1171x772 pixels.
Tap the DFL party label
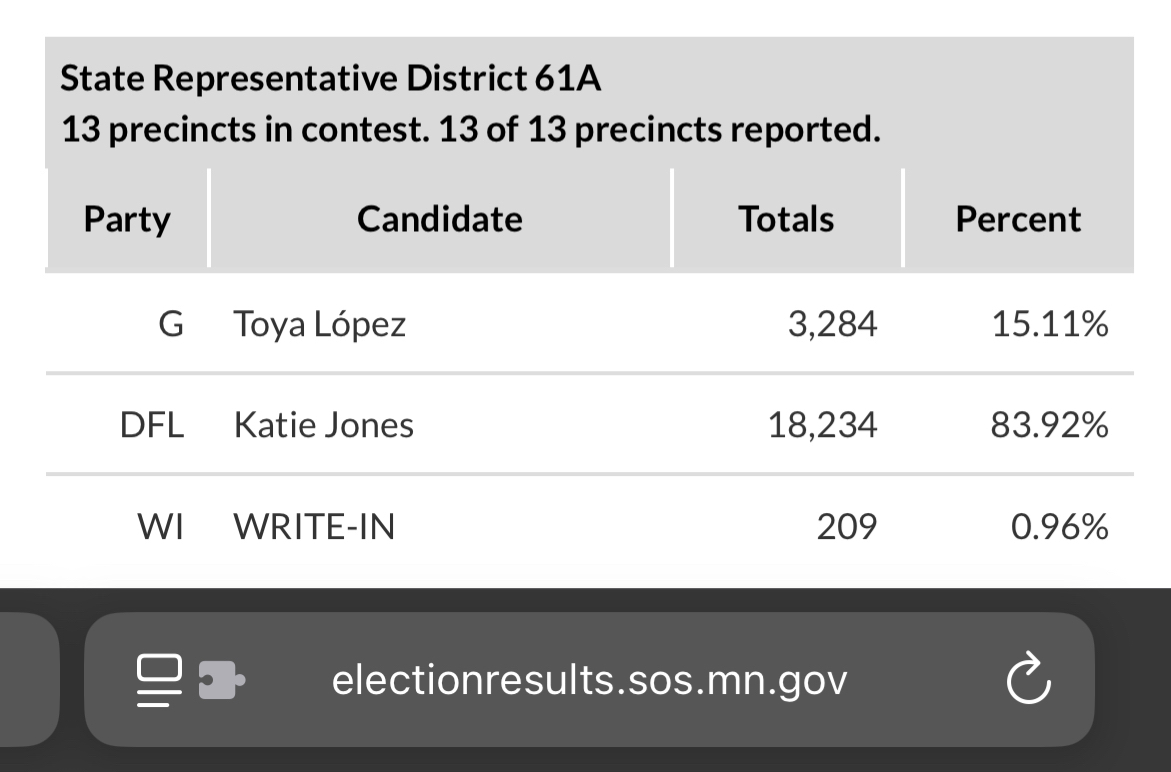pos(152,426)
